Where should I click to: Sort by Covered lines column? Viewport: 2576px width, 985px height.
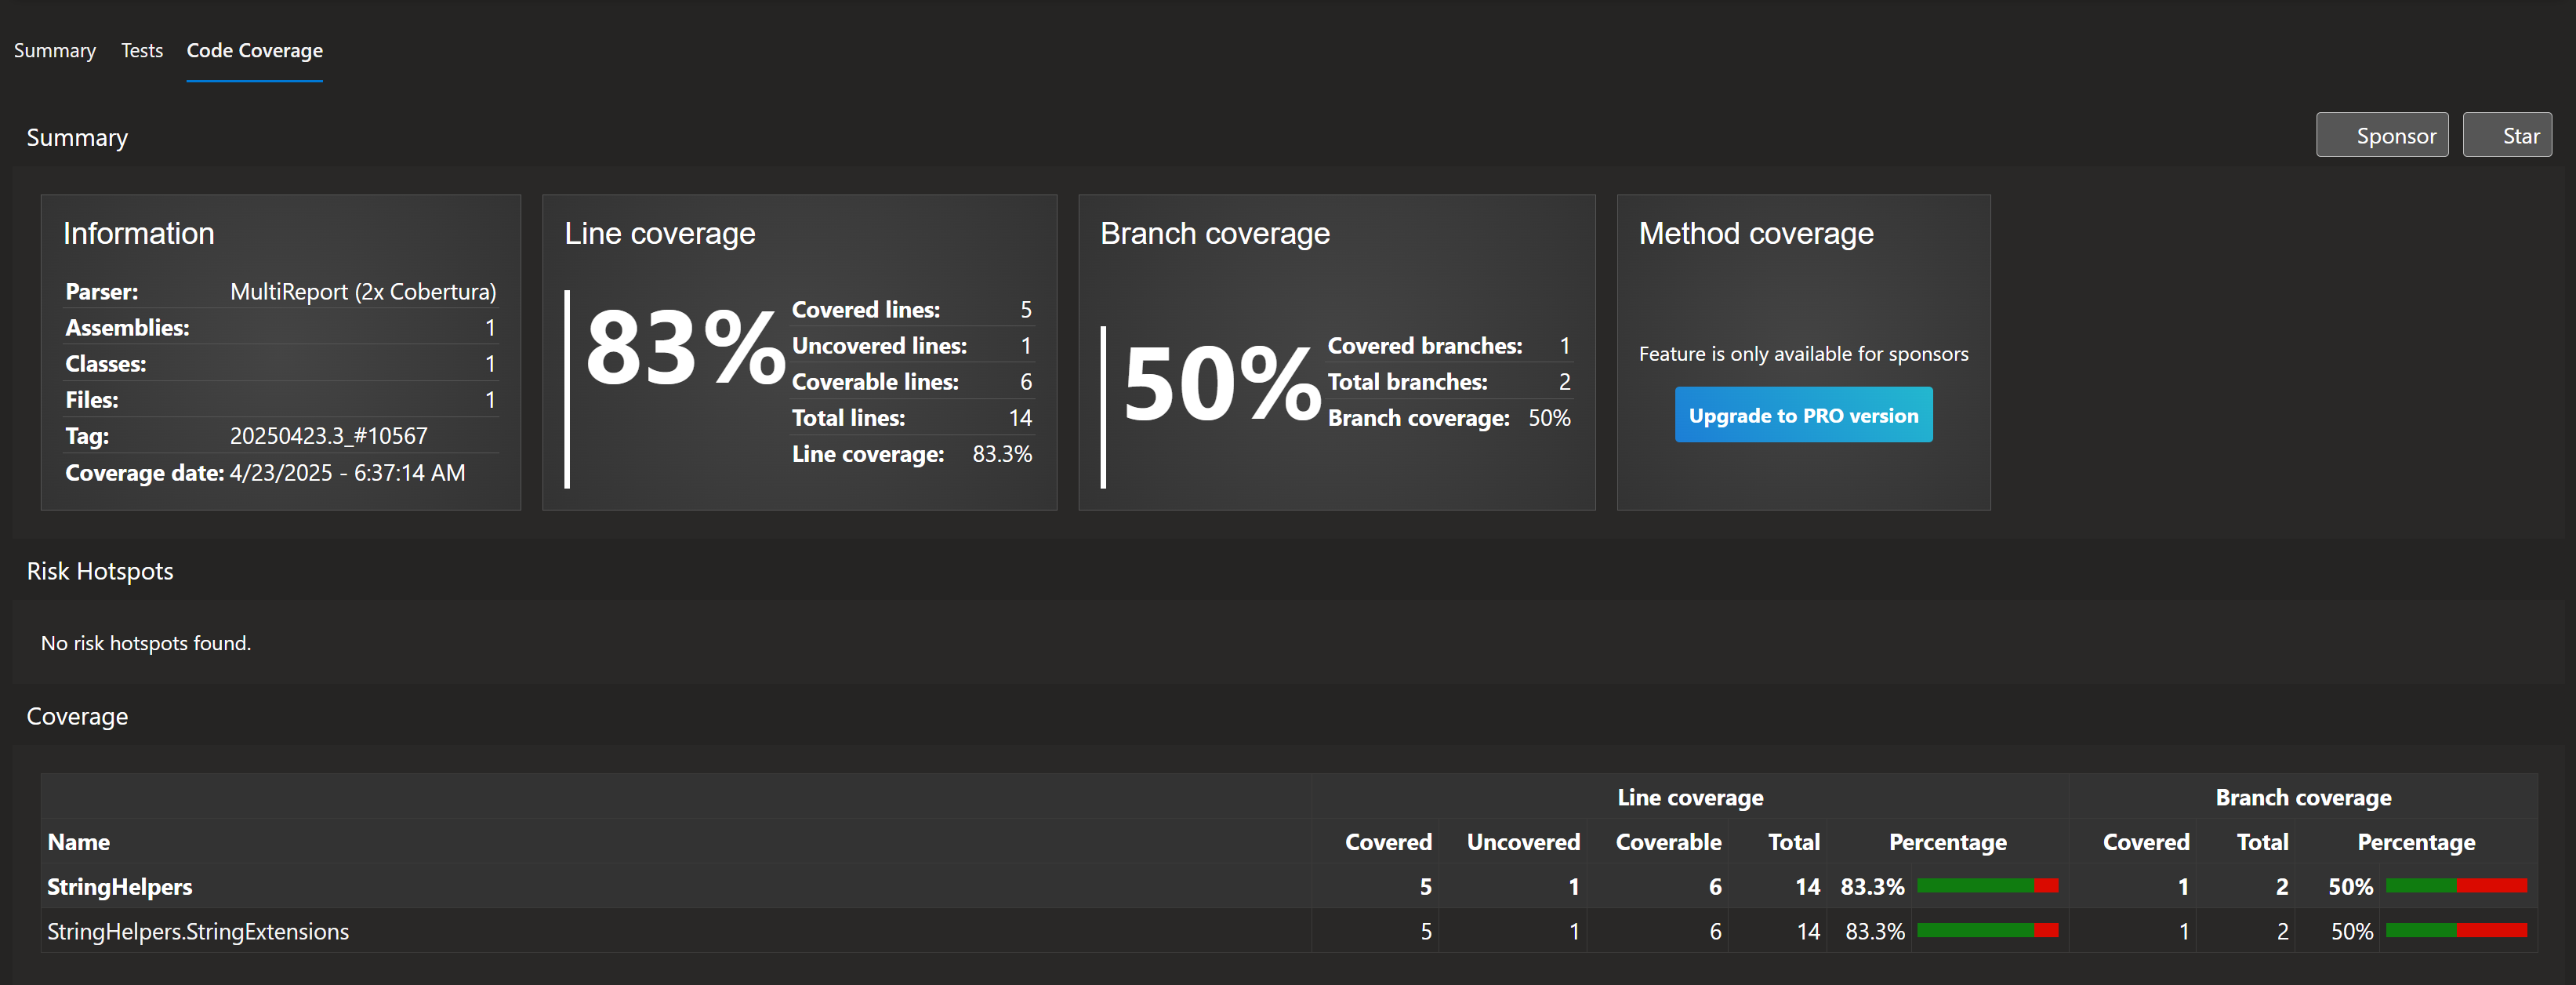coord(1389,842)
